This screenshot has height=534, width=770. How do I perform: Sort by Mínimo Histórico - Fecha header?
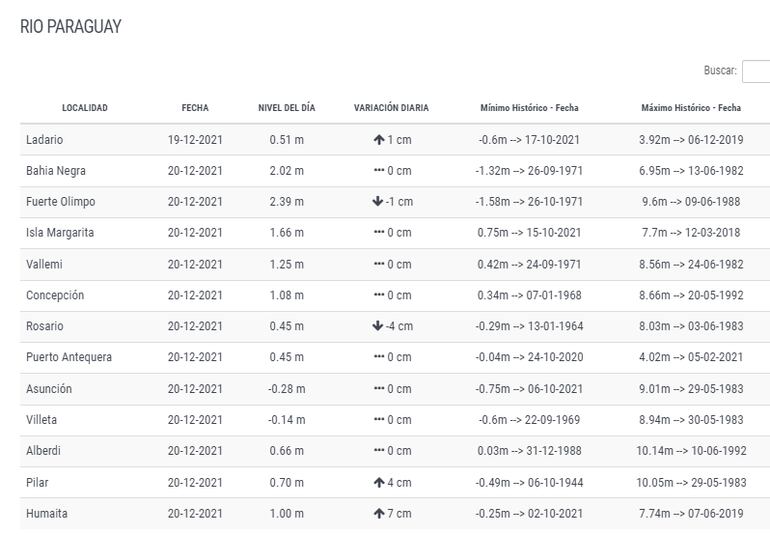click(529, 108)
